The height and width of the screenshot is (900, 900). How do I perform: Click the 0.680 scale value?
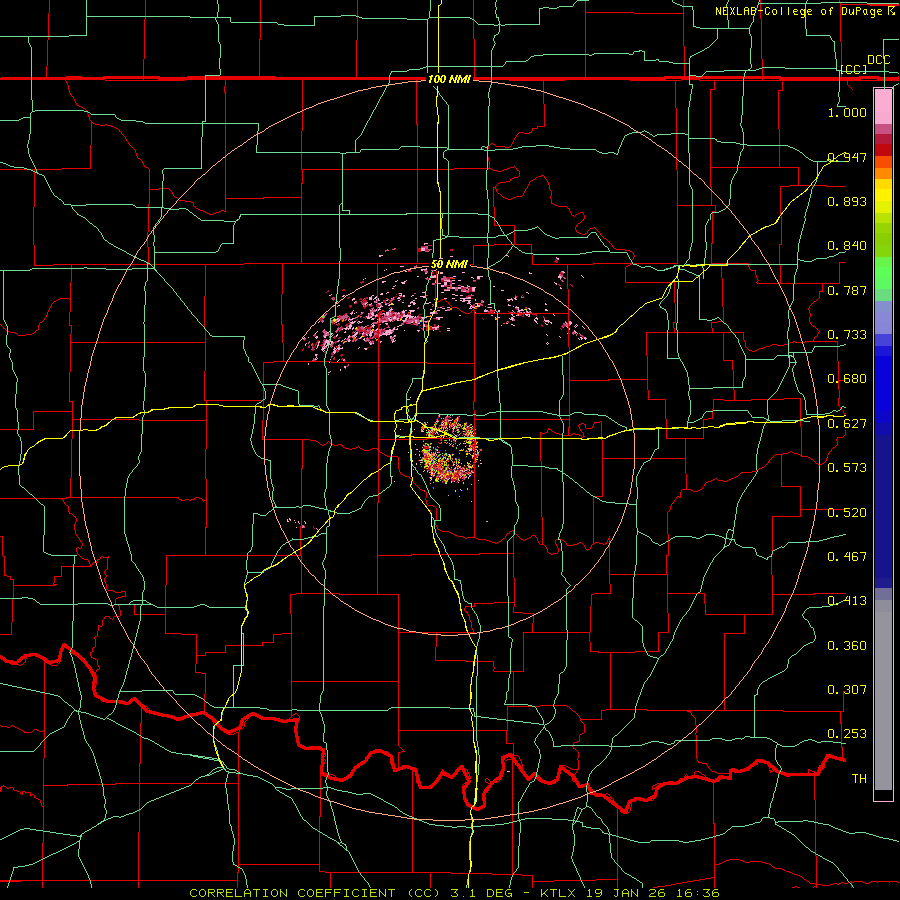pyautogui.click(x=847, y=379)
